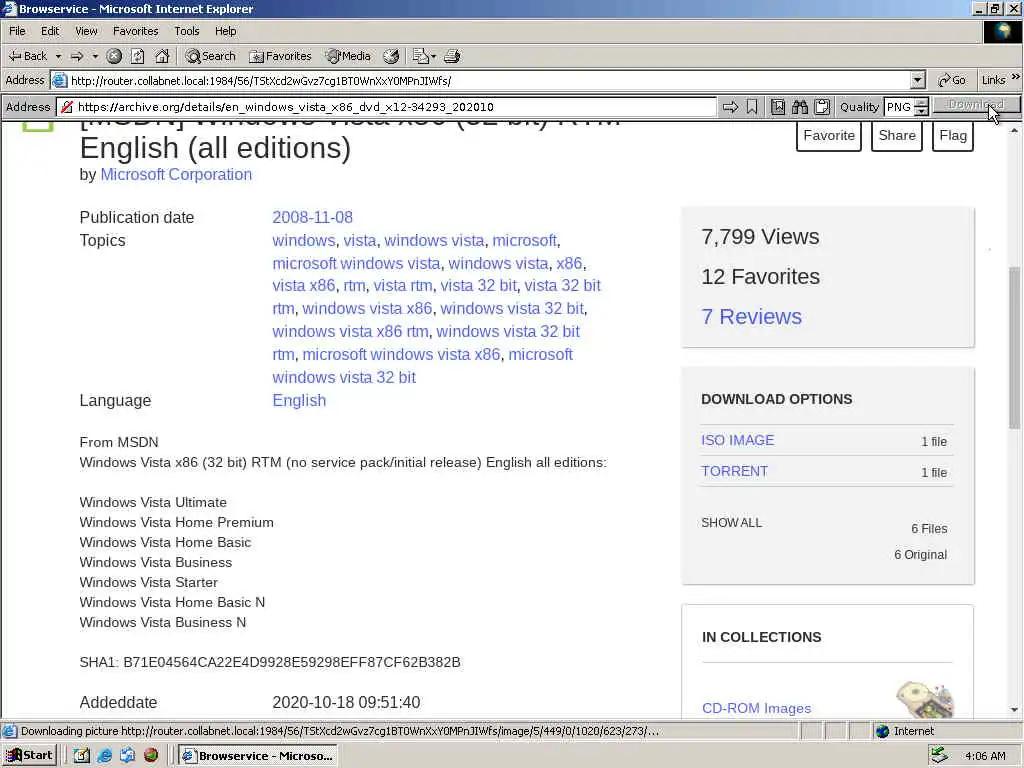Image resolution: width=1024 pixels, height=768 pixels.
Task: Click the Refresh page icon
Action: [x=138, y=56]
